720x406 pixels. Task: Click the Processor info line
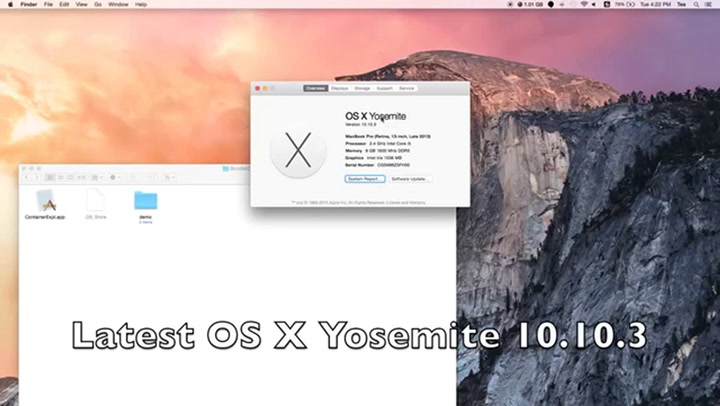(378, 143)
